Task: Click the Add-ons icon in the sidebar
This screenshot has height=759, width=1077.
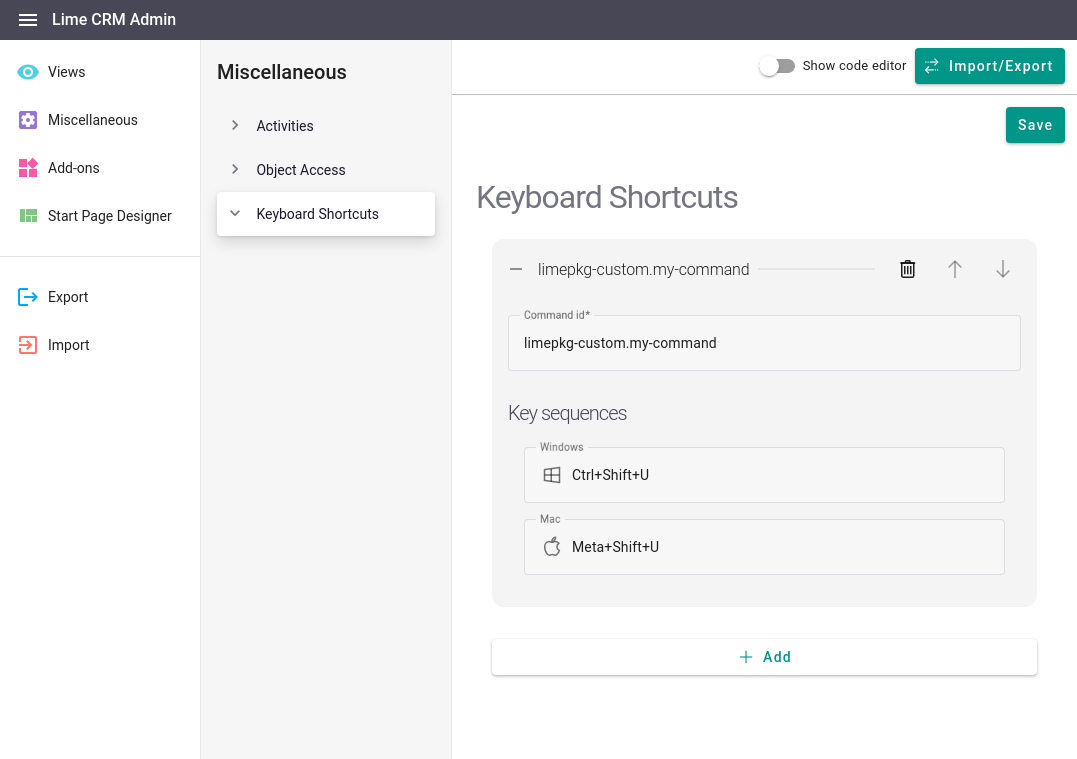Action: [26, 168]
